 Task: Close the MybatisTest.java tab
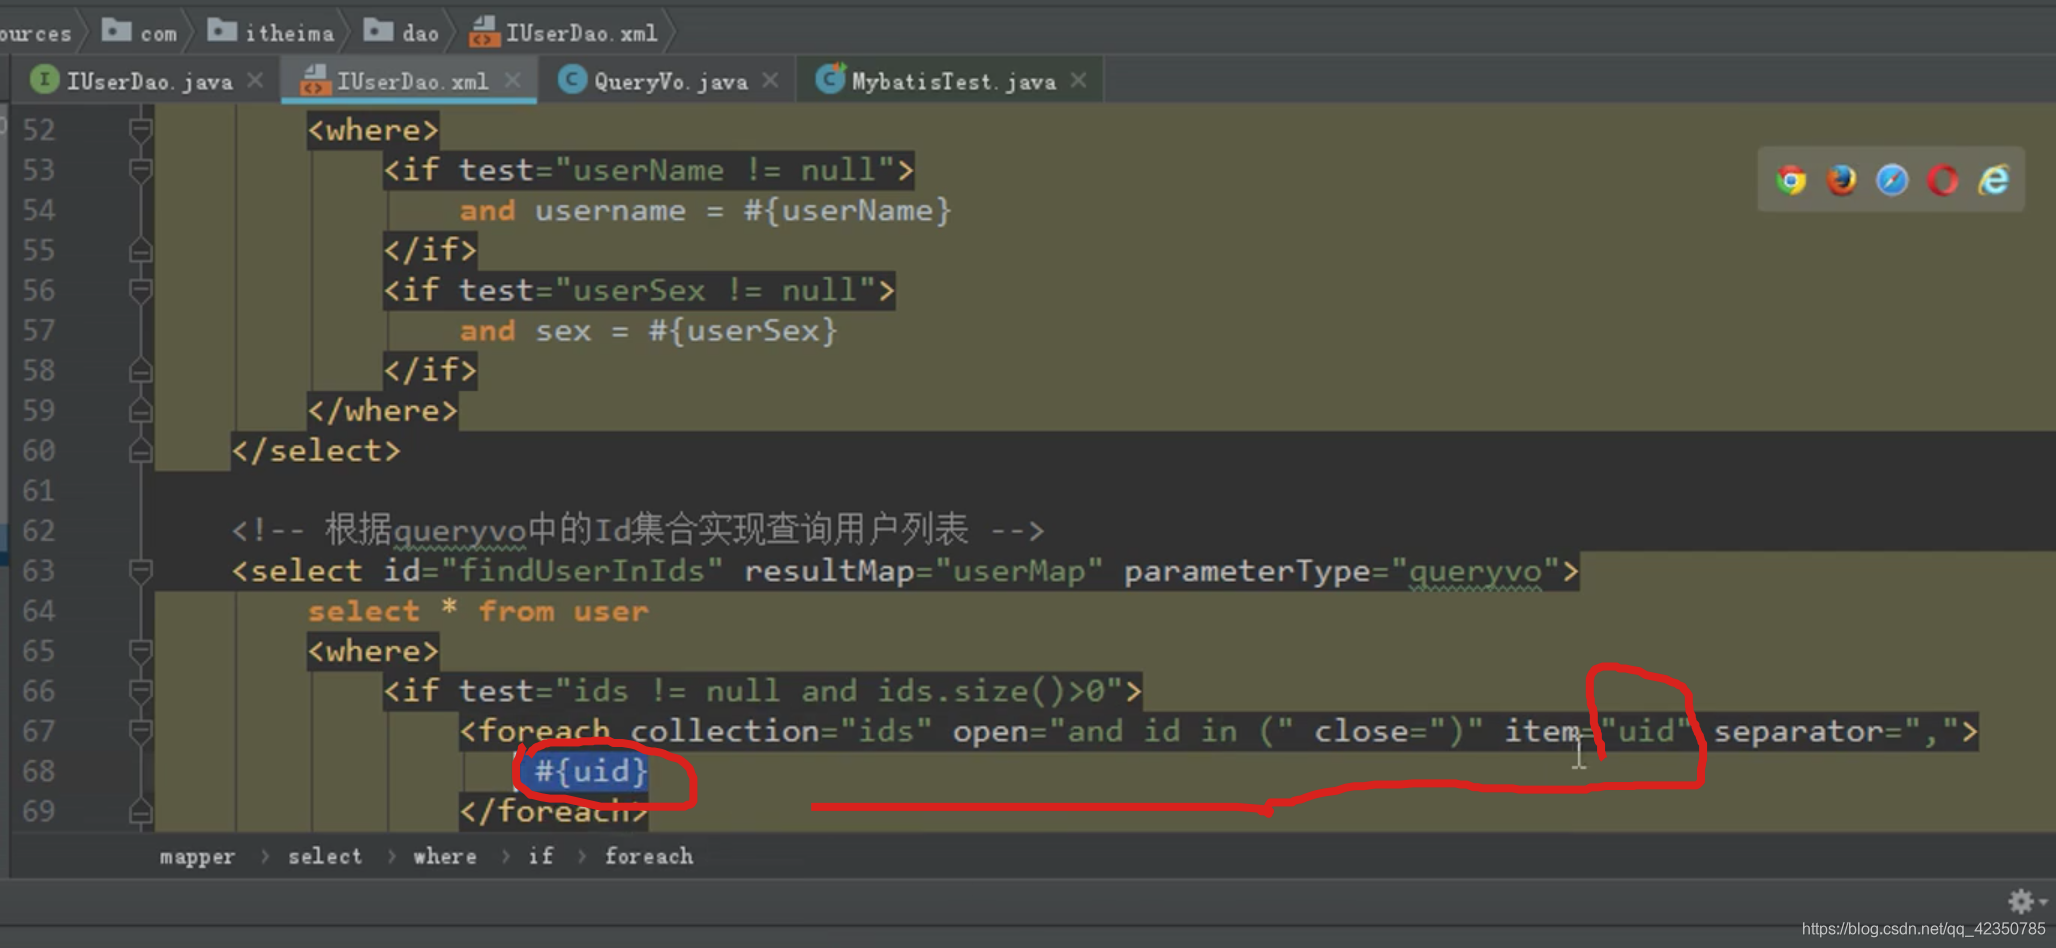coord(1078,80)
